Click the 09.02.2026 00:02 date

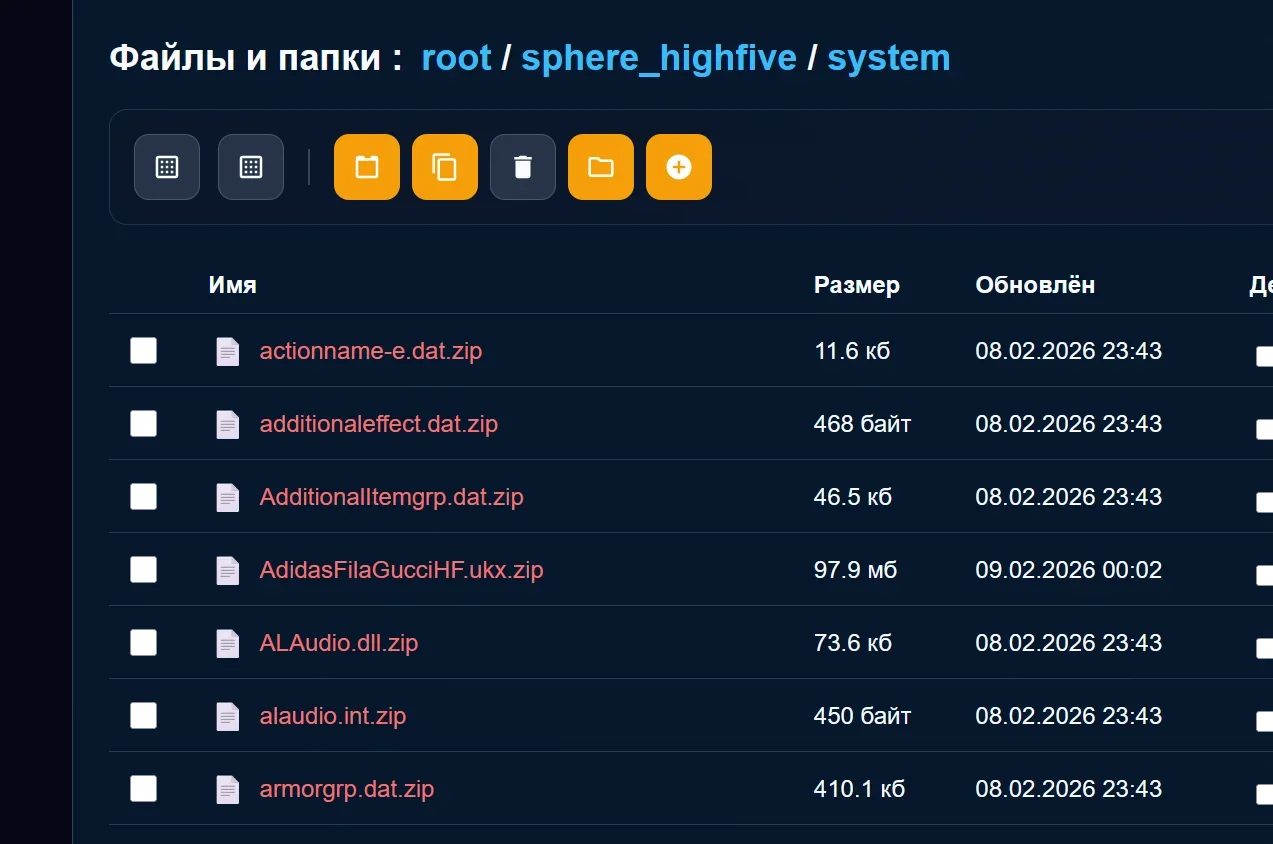[1069, 570]
